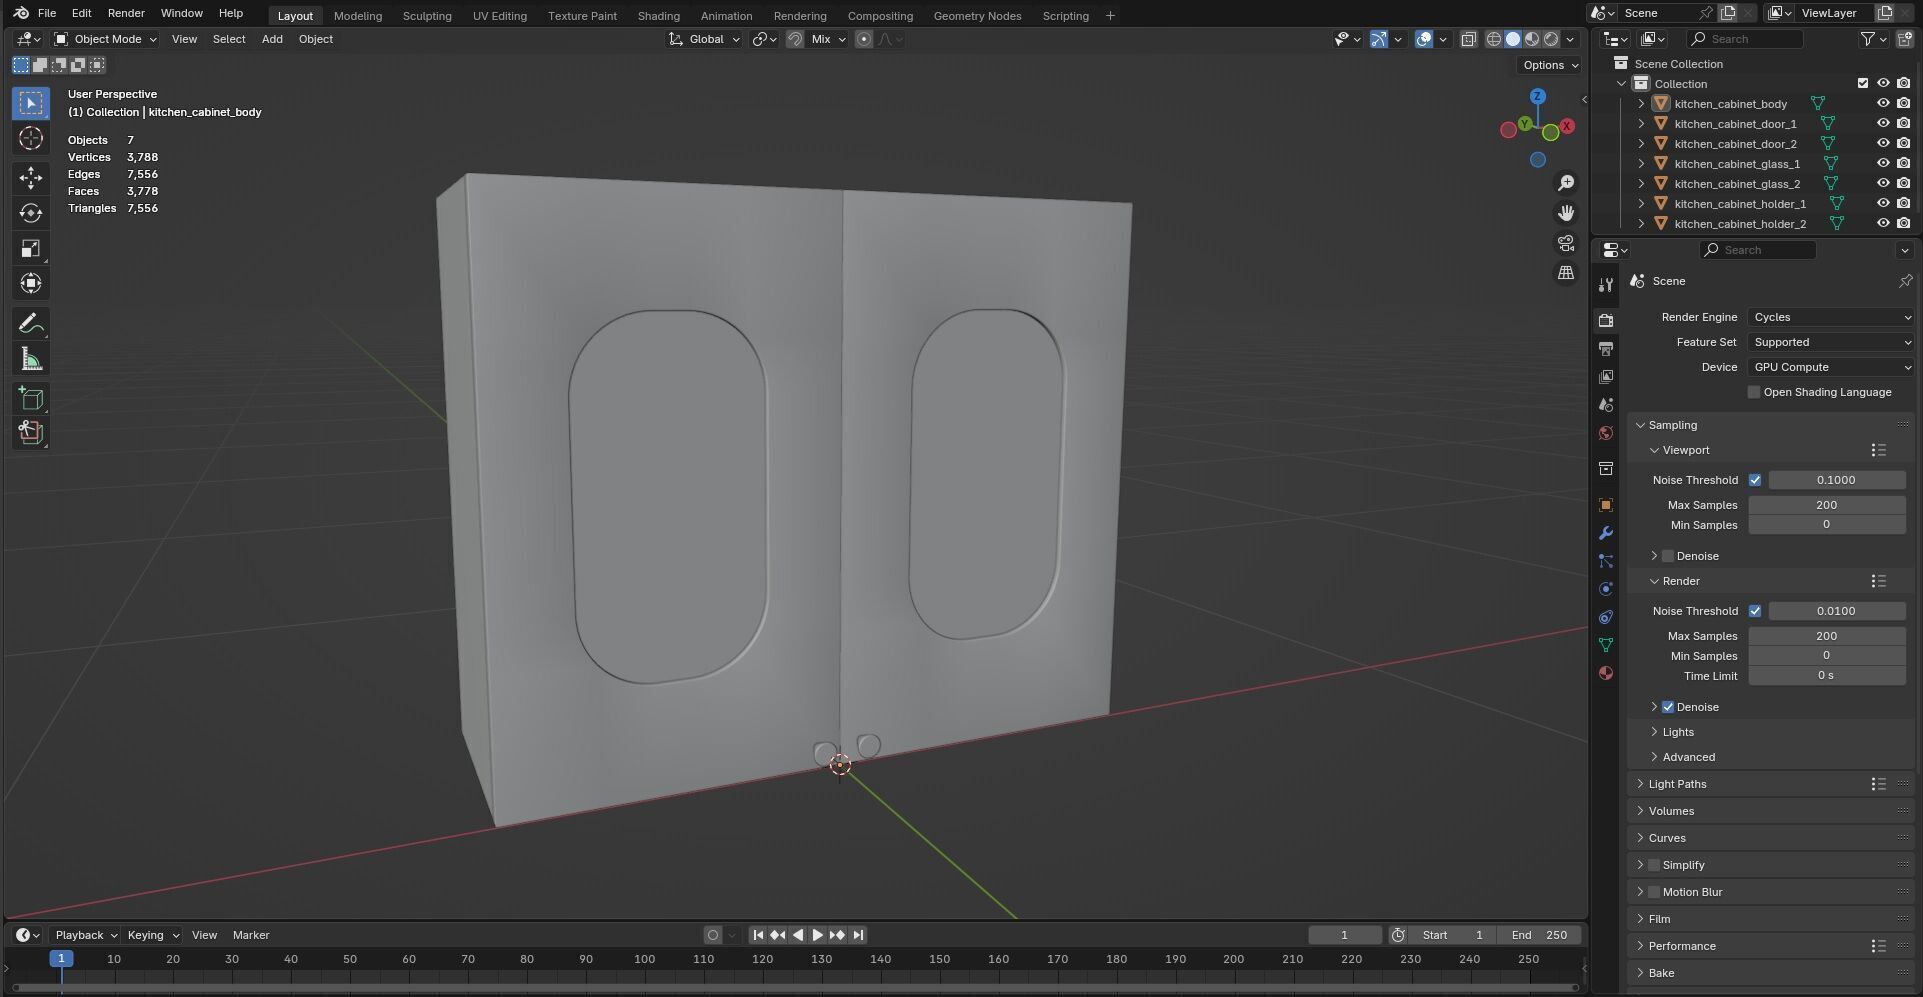Viewport: 1923px width, 997px height.
Task: Enable Motion Blur checkbox
Action: (1654, 892)
